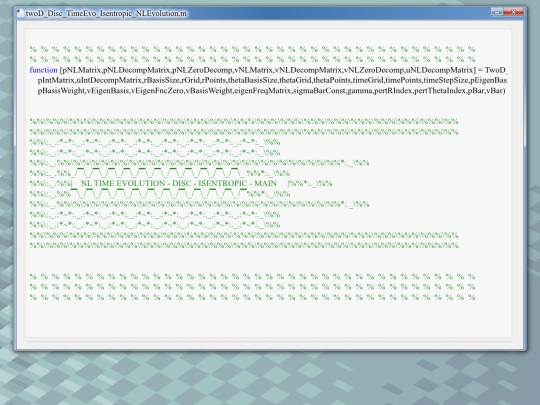Viewport: 540px width, 405px height.
Task: Click 'vNLZeroDecomp' output argument
Action: 374,70
